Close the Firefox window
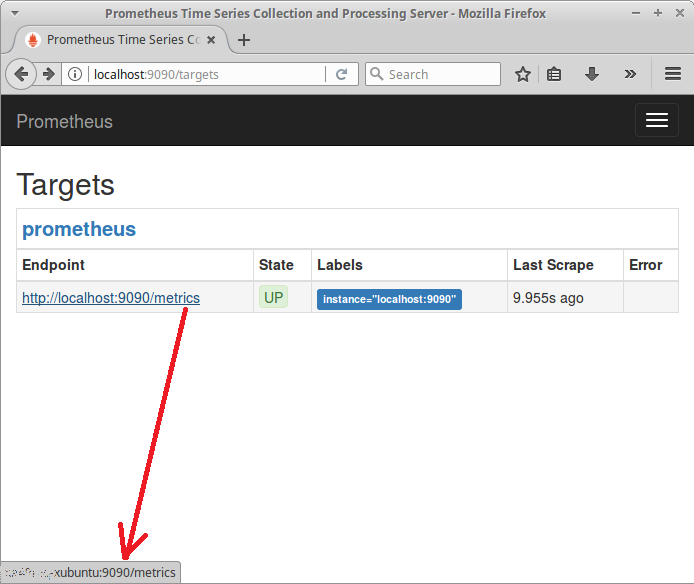Viewport: 694px width, 584px height. coord(680,13)
